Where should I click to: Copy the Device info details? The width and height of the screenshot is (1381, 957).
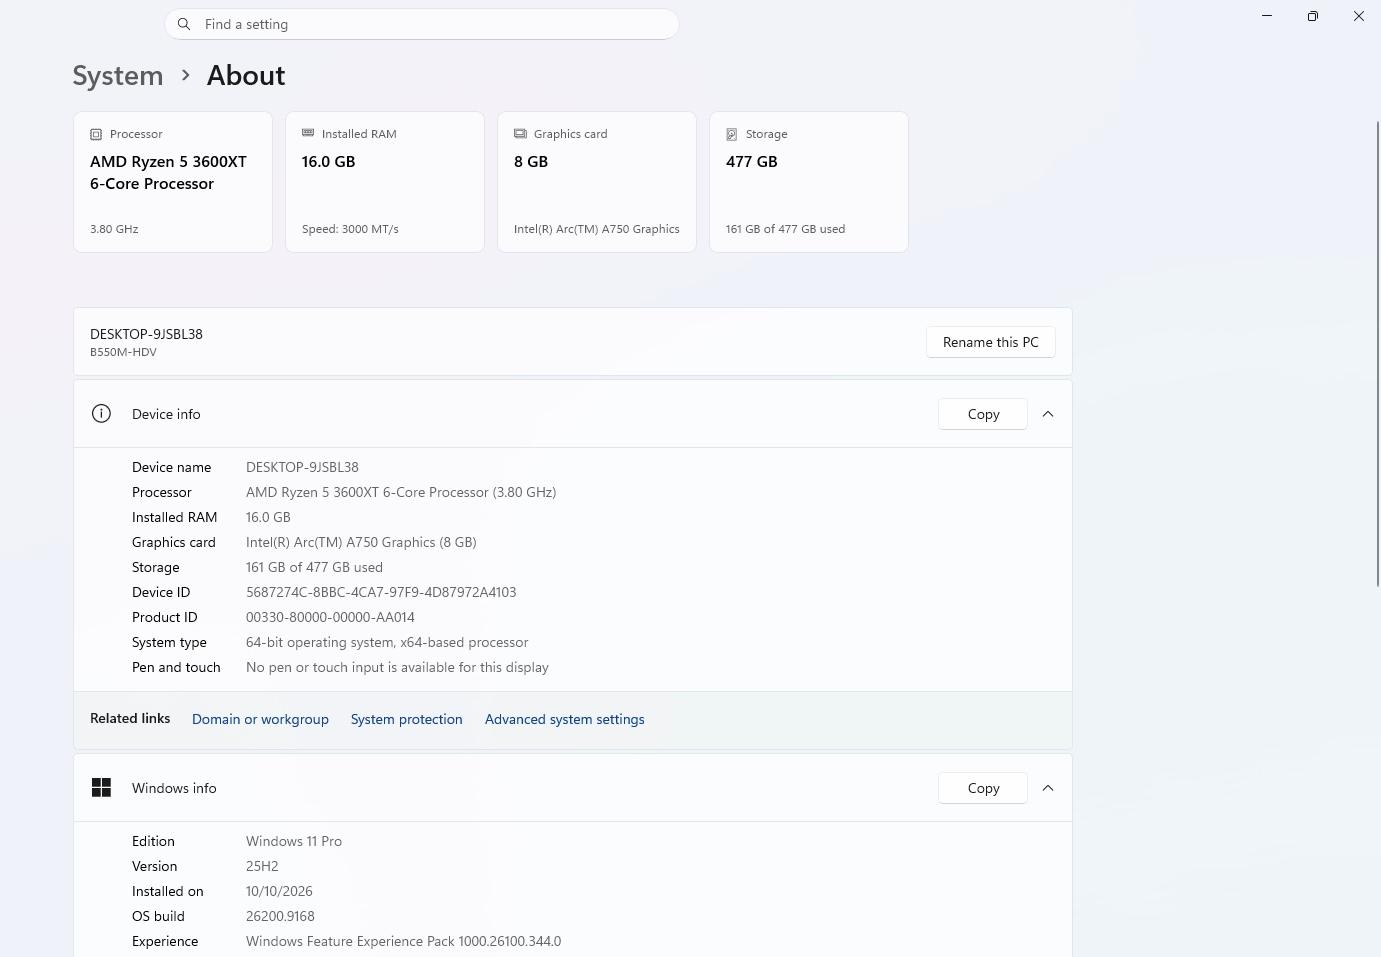coord(983,414)
